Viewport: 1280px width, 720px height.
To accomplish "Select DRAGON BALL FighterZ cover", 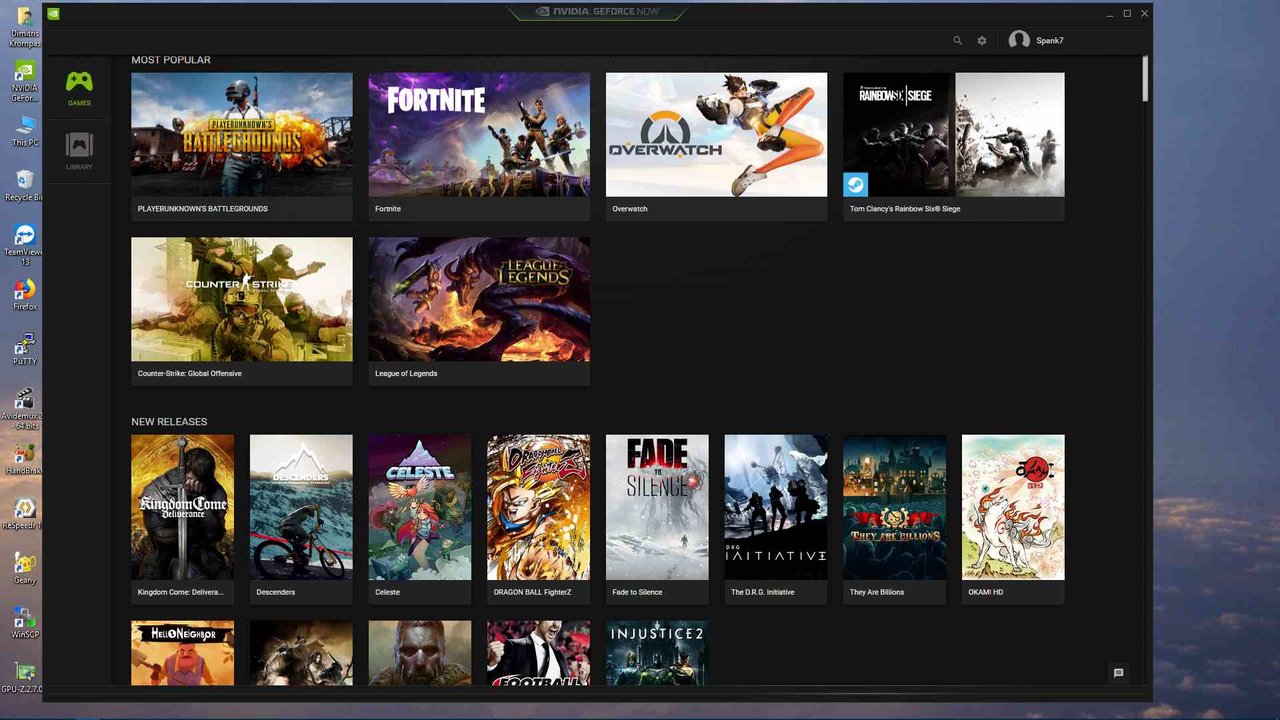I will [538, 507].
